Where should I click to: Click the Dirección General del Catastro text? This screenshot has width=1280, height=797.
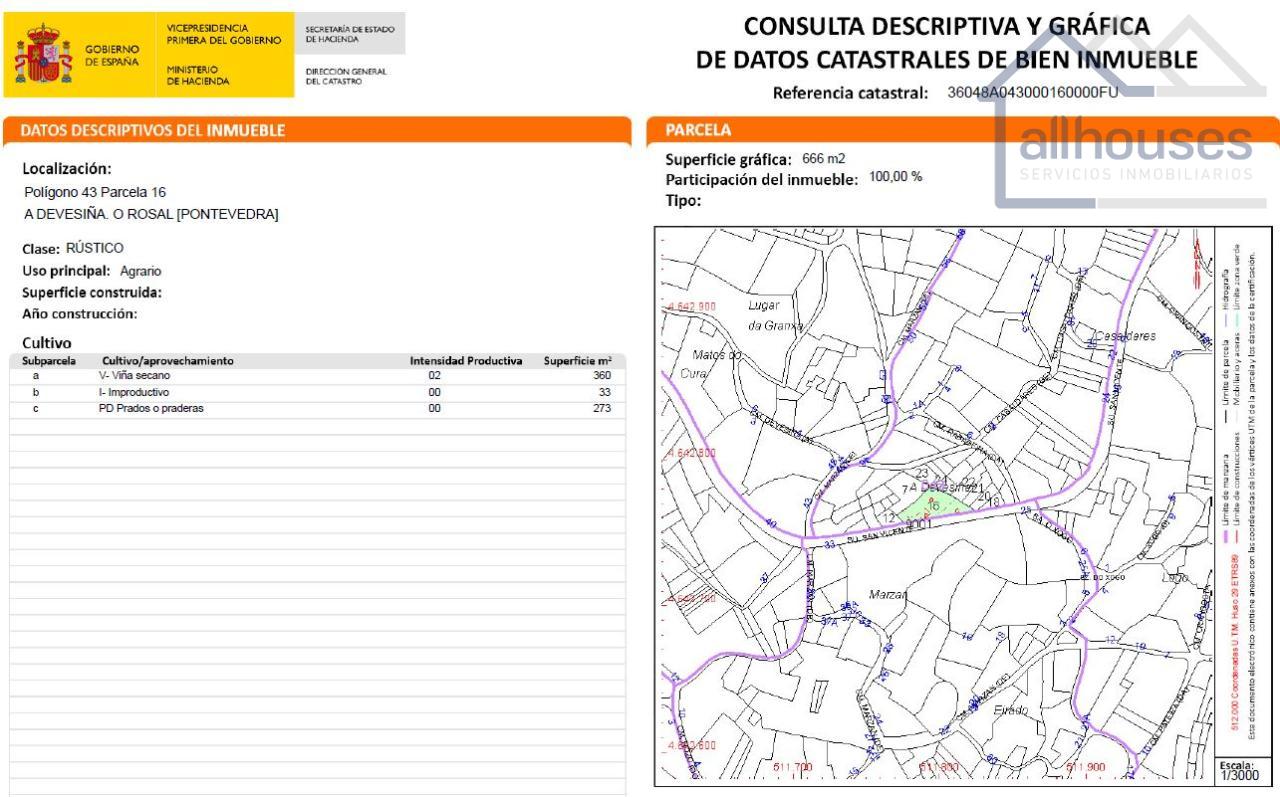346,76
